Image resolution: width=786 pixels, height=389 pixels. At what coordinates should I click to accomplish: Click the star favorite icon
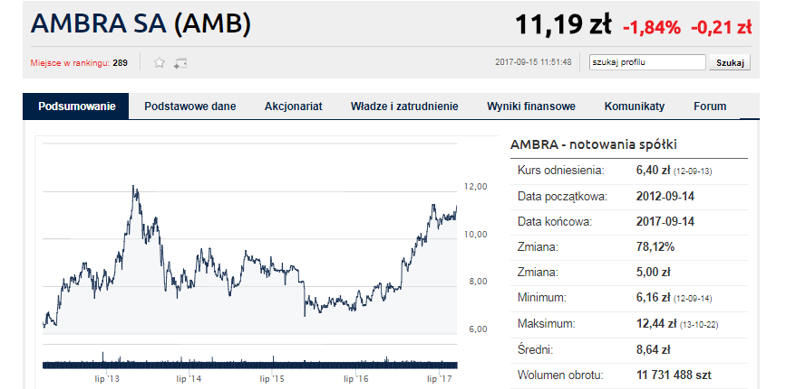coord(159,63)
